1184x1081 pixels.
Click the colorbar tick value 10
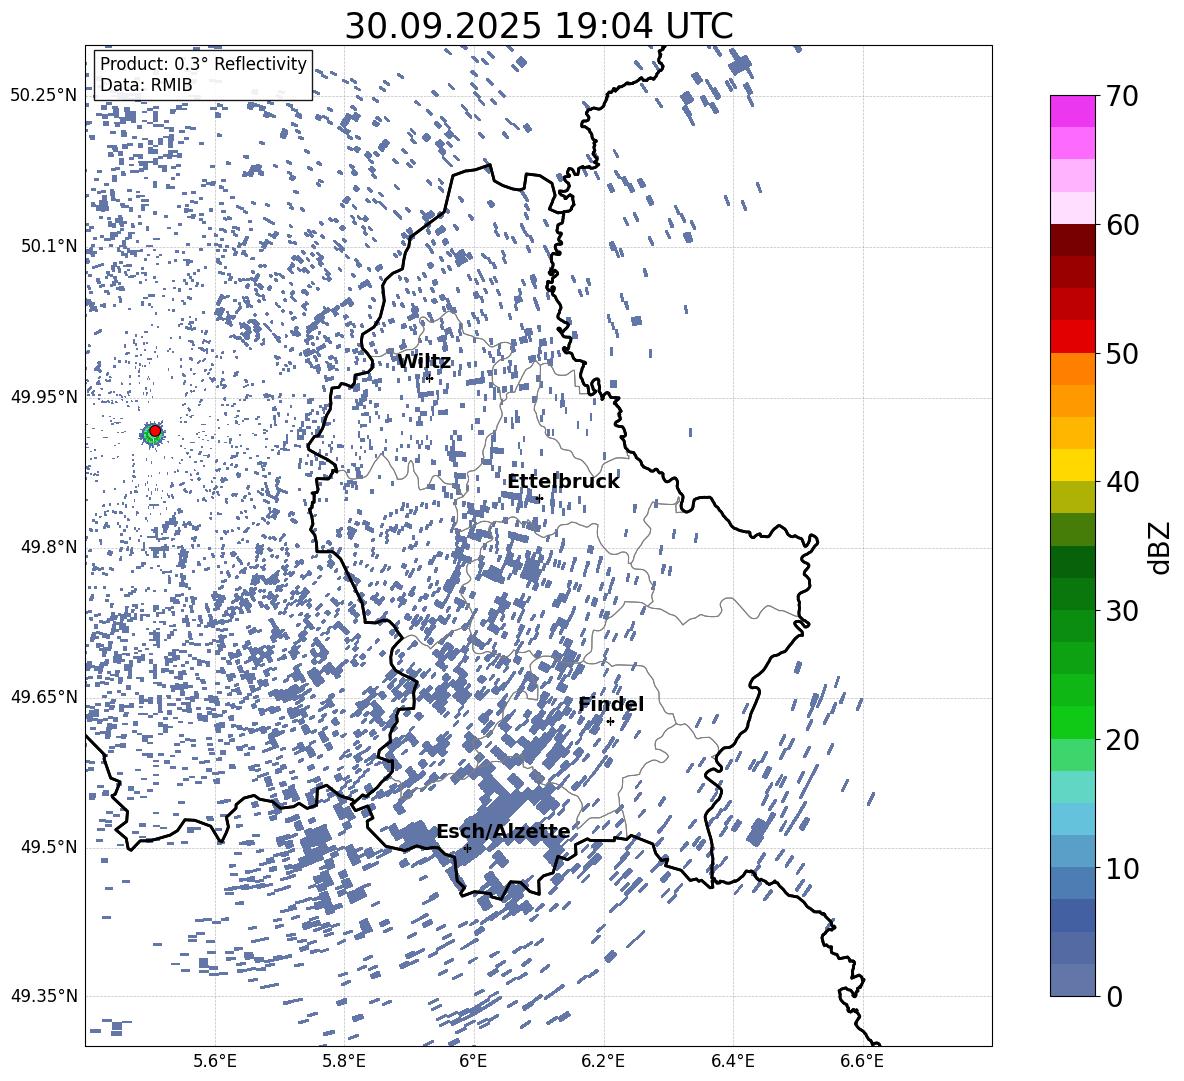pos(1122,868)
